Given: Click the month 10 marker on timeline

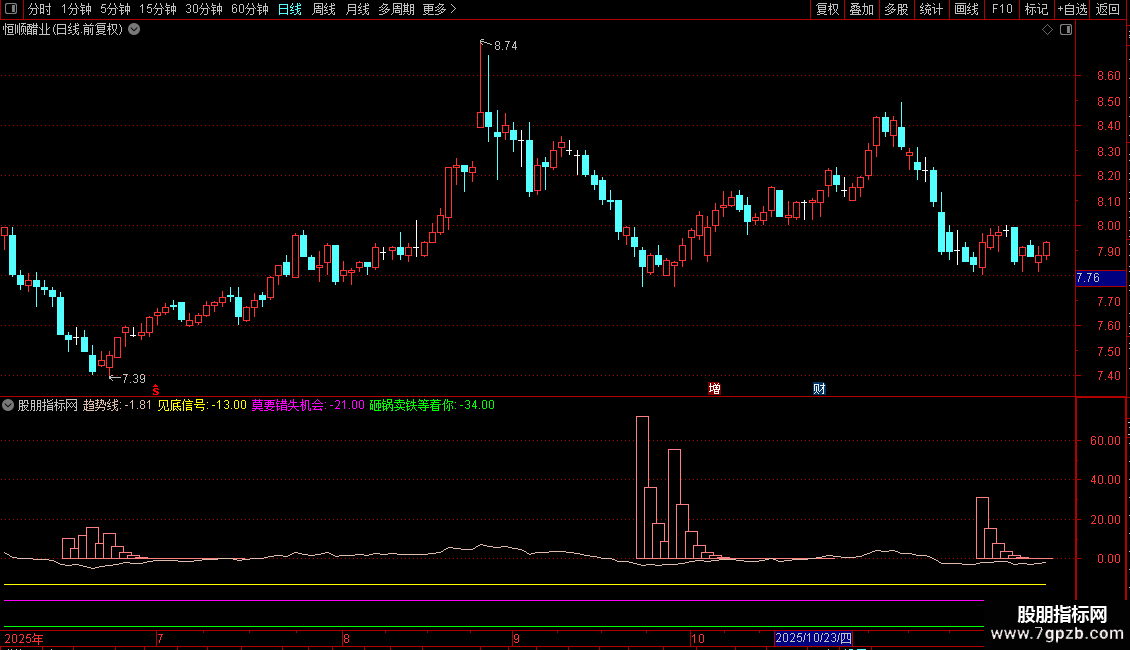Looking at the screenshot, I should 698,638.
